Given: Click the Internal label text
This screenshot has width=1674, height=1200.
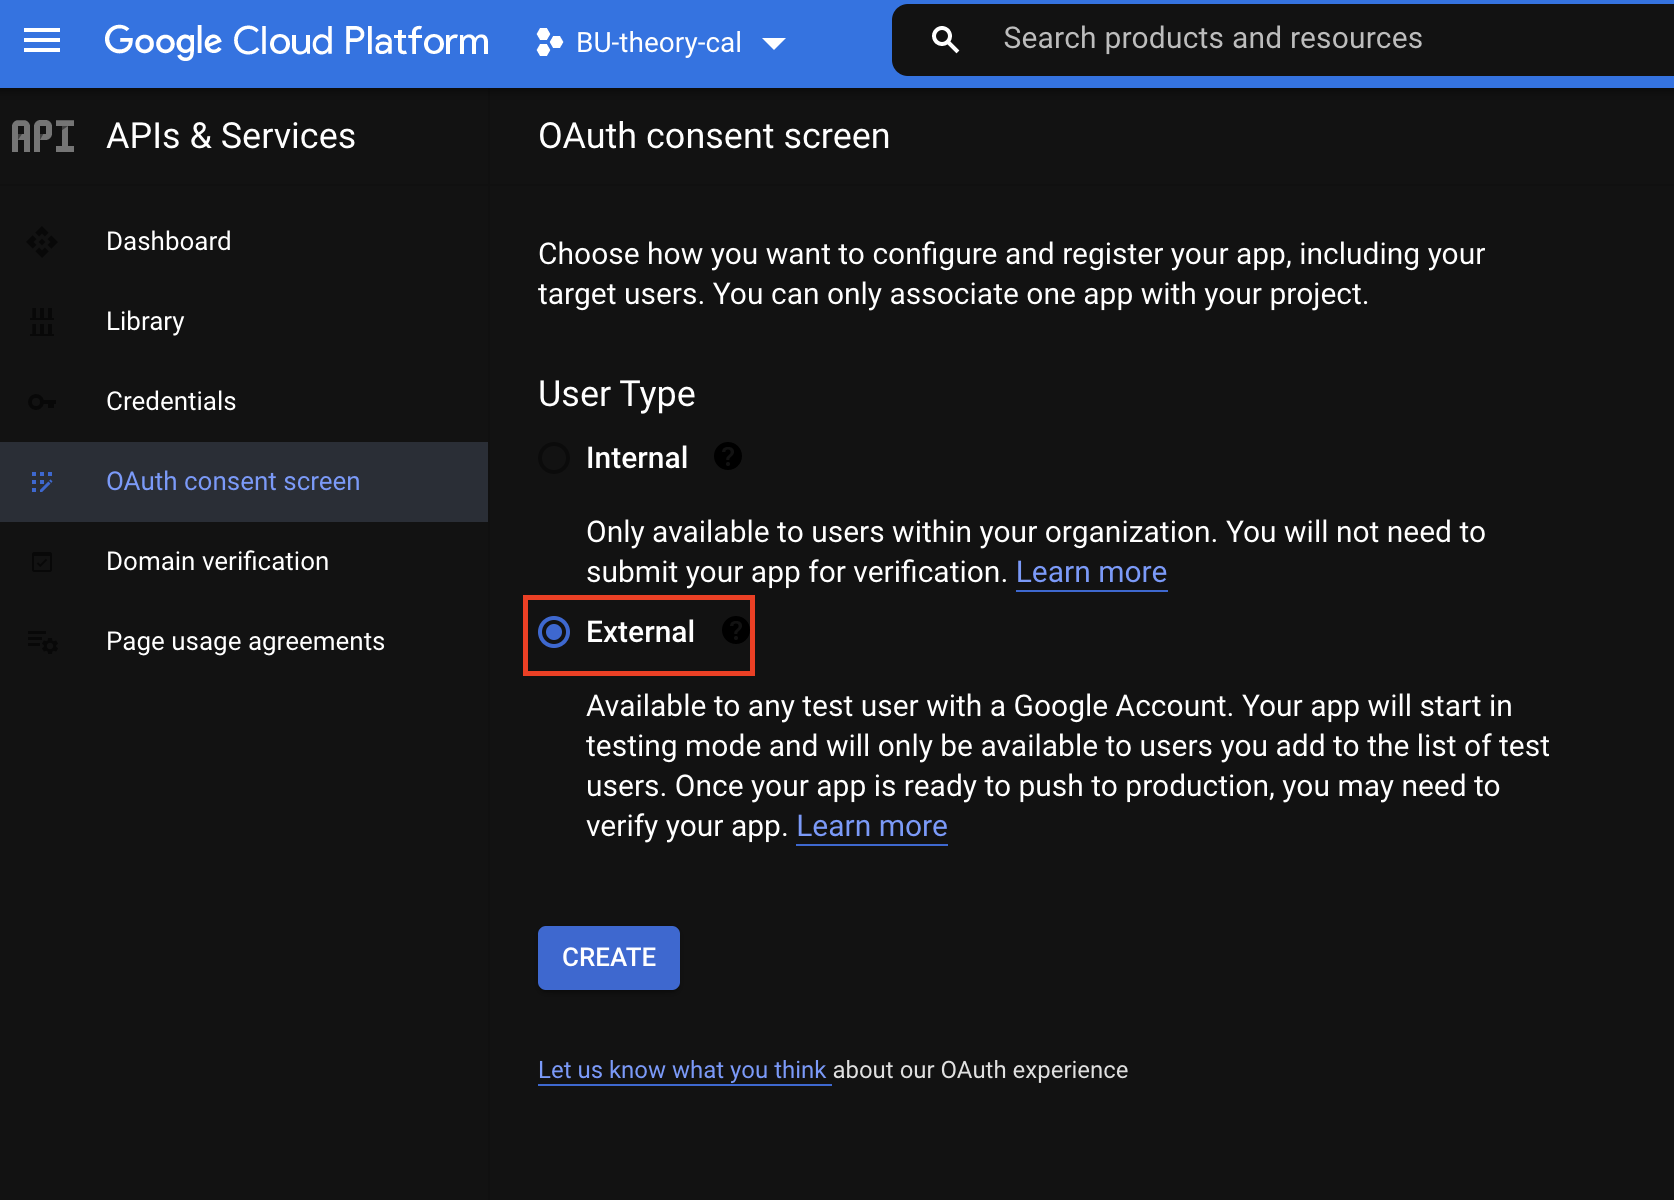Looking at the screenshot, I should (x=637, y=458).
